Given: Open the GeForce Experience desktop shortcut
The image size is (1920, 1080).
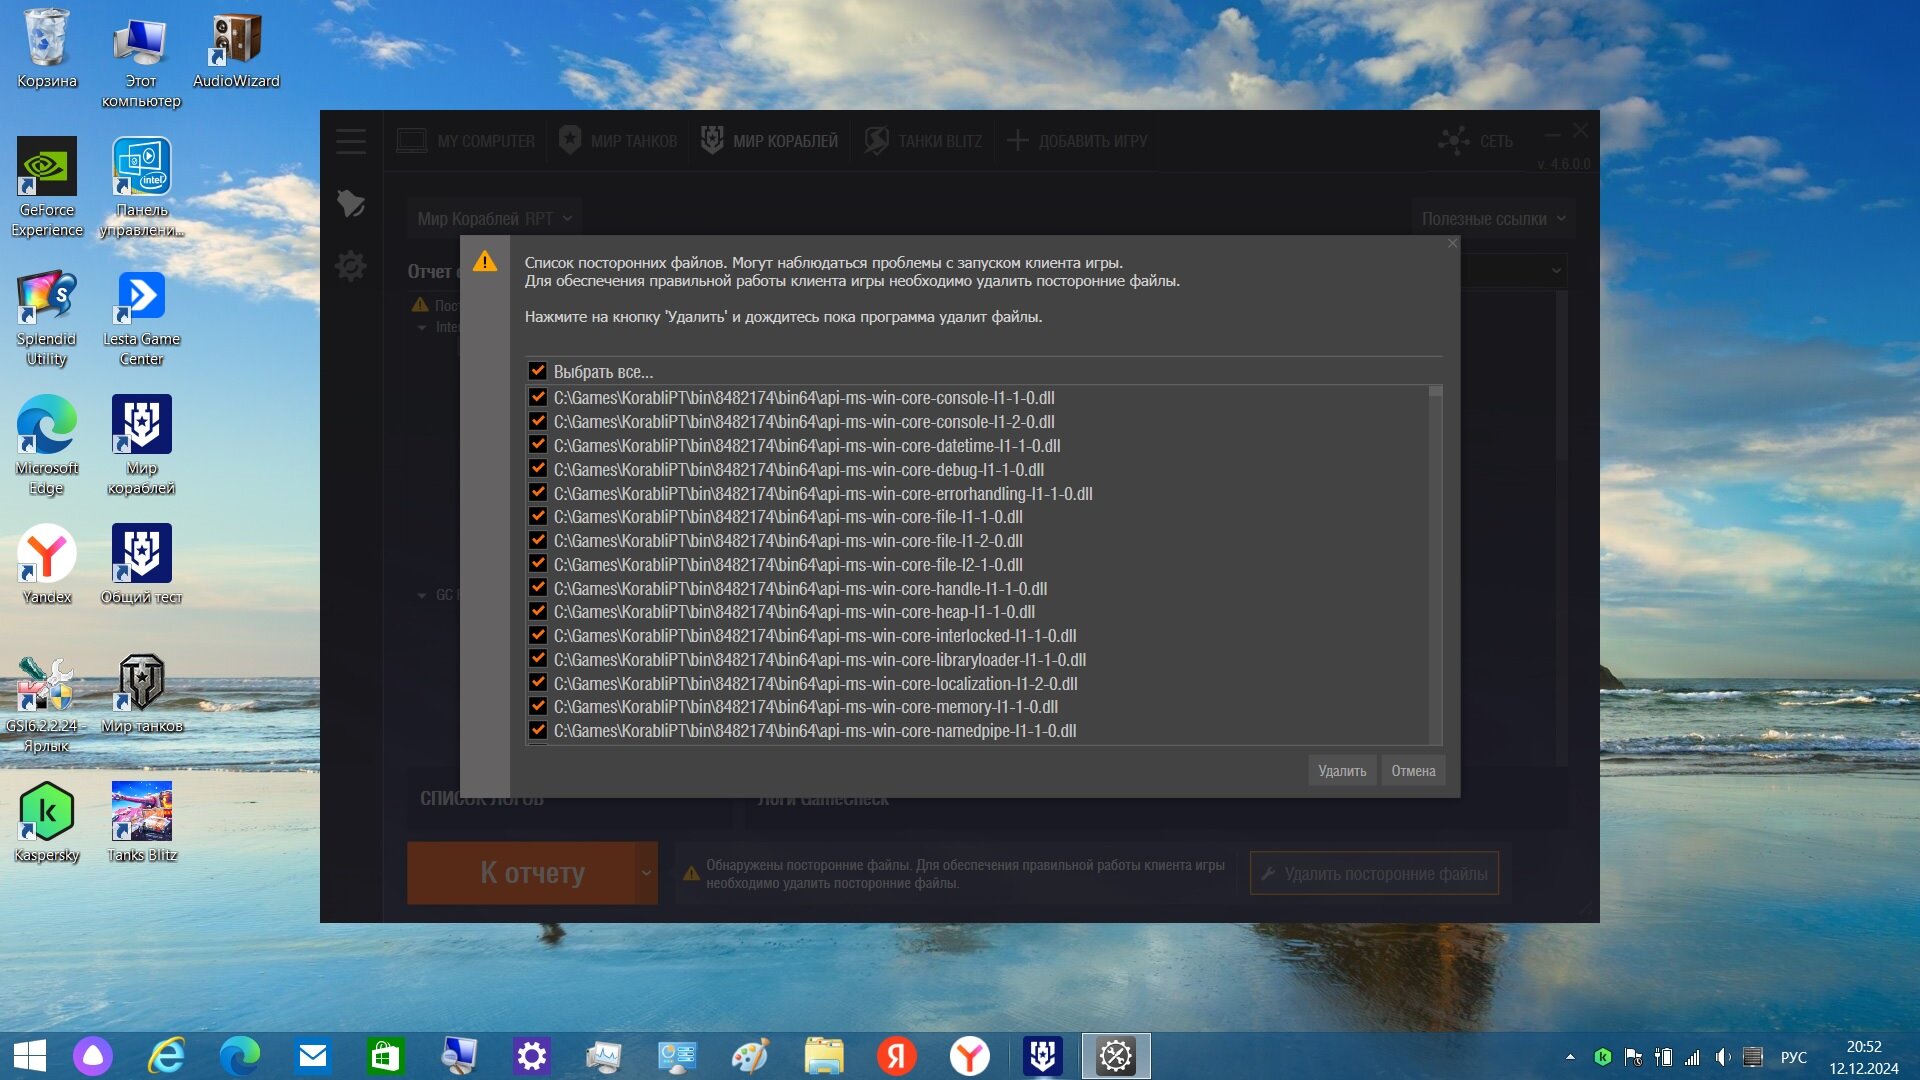Looking at the screenshot, I should coord(46,188).
